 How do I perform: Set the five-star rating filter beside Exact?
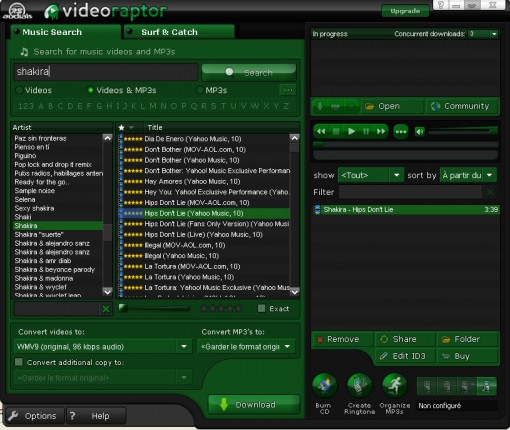pos(221,309)
